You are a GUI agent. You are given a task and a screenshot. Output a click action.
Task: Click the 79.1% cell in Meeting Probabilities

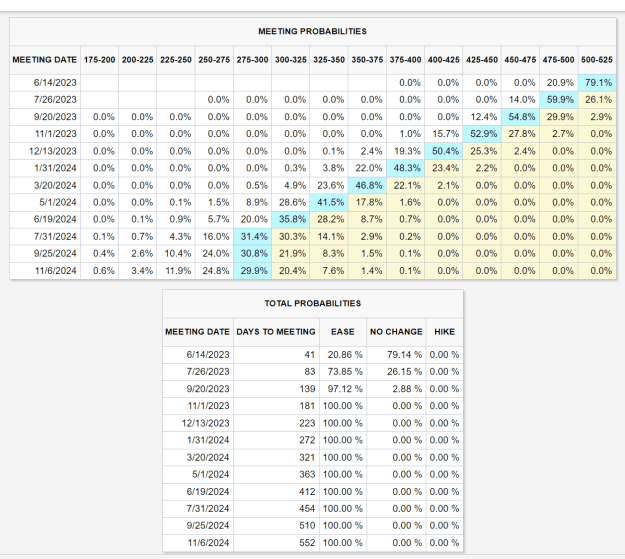coord(597,83)
